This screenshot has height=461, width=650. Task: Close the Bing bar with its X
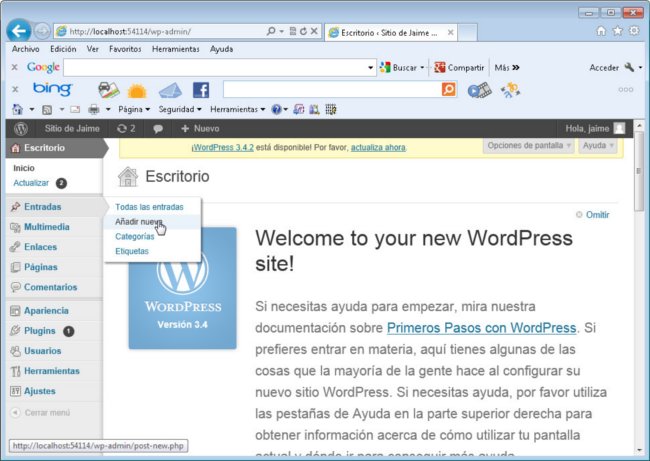pyautogui.click(x=15, y=89)
